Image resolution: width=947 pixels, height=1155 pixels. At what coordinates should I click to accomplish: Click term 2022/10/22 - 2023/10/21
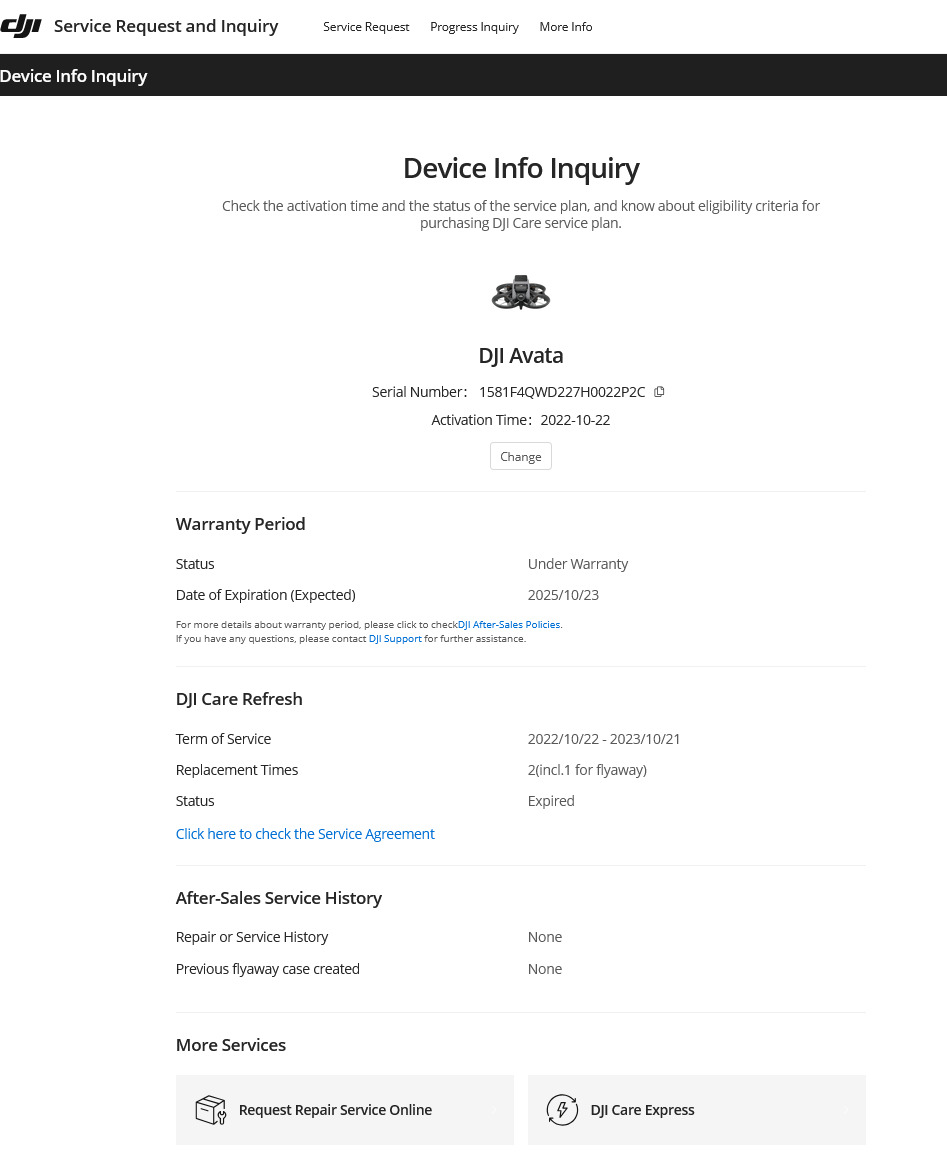[604, 739]
